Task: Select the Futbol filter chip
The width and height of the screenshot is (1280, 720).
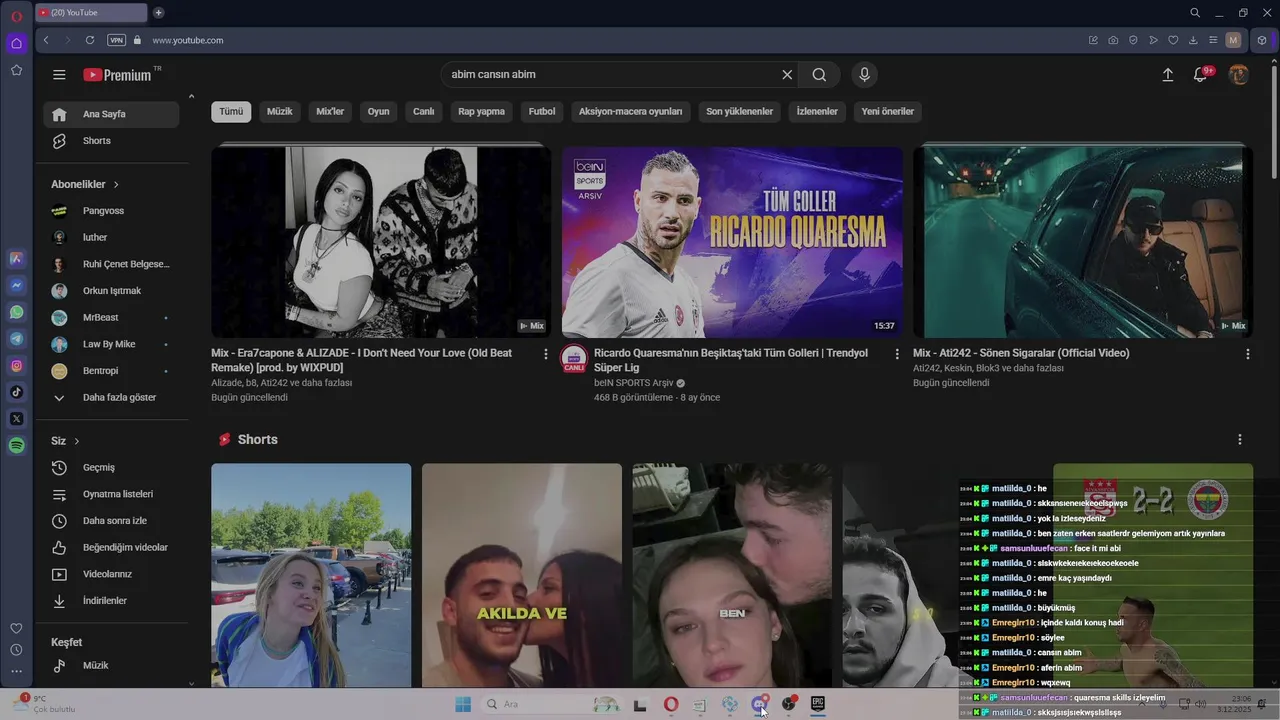Action: 542,112
